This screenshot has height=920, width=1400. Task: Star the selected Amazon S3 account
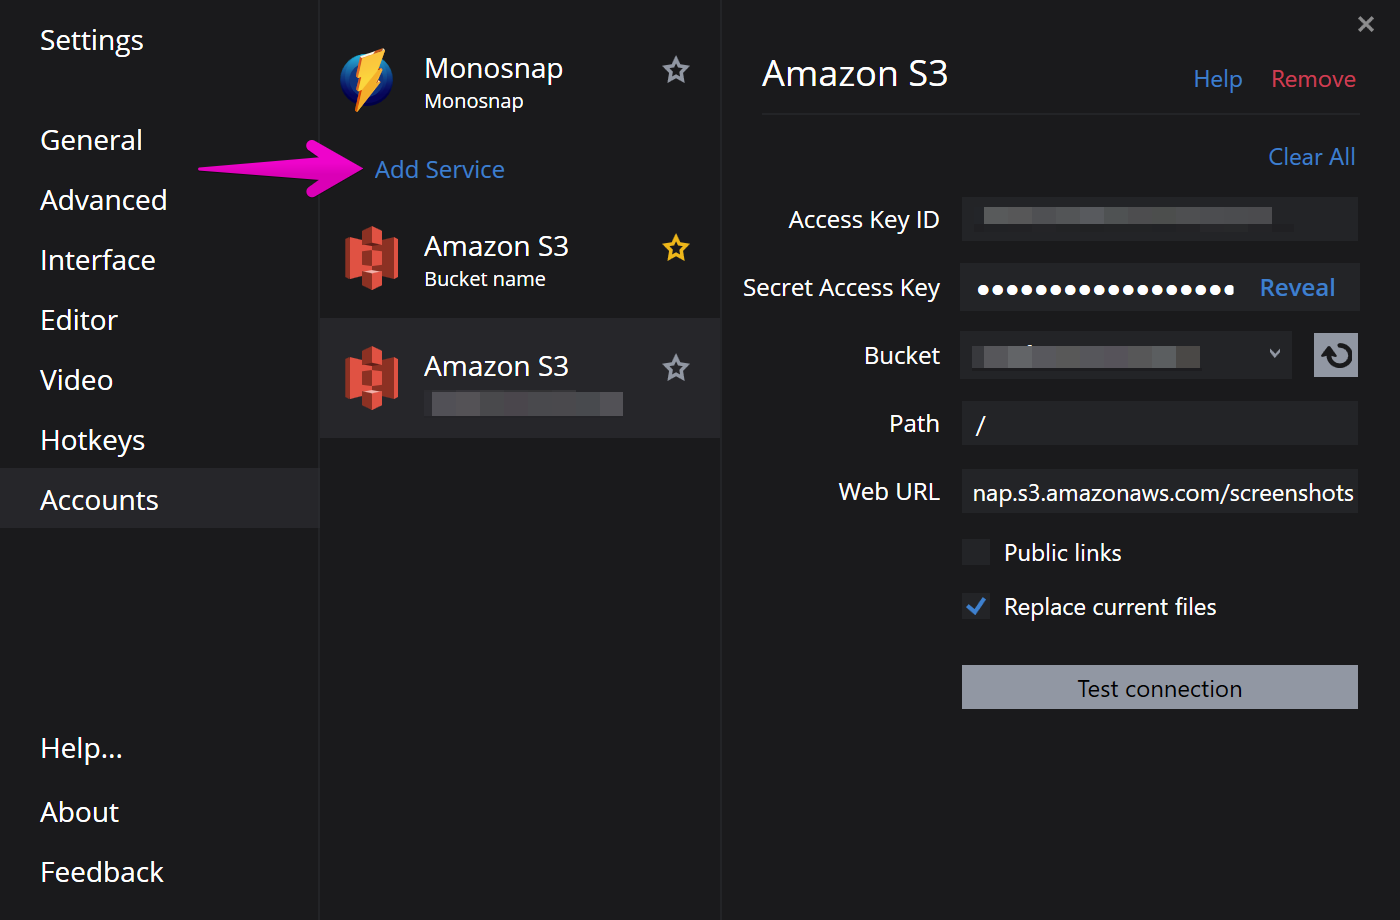[x=676, y=368]
